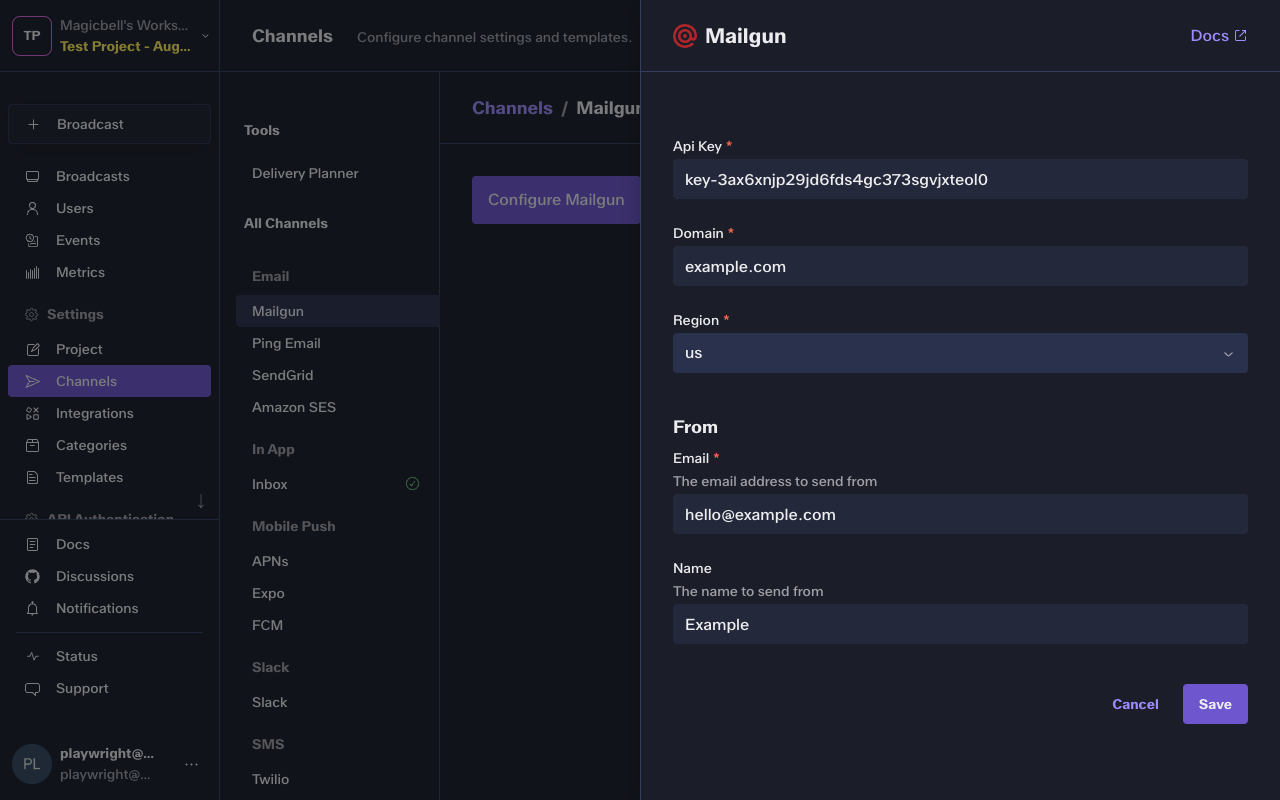Open Integrations settings

(109, 413)
